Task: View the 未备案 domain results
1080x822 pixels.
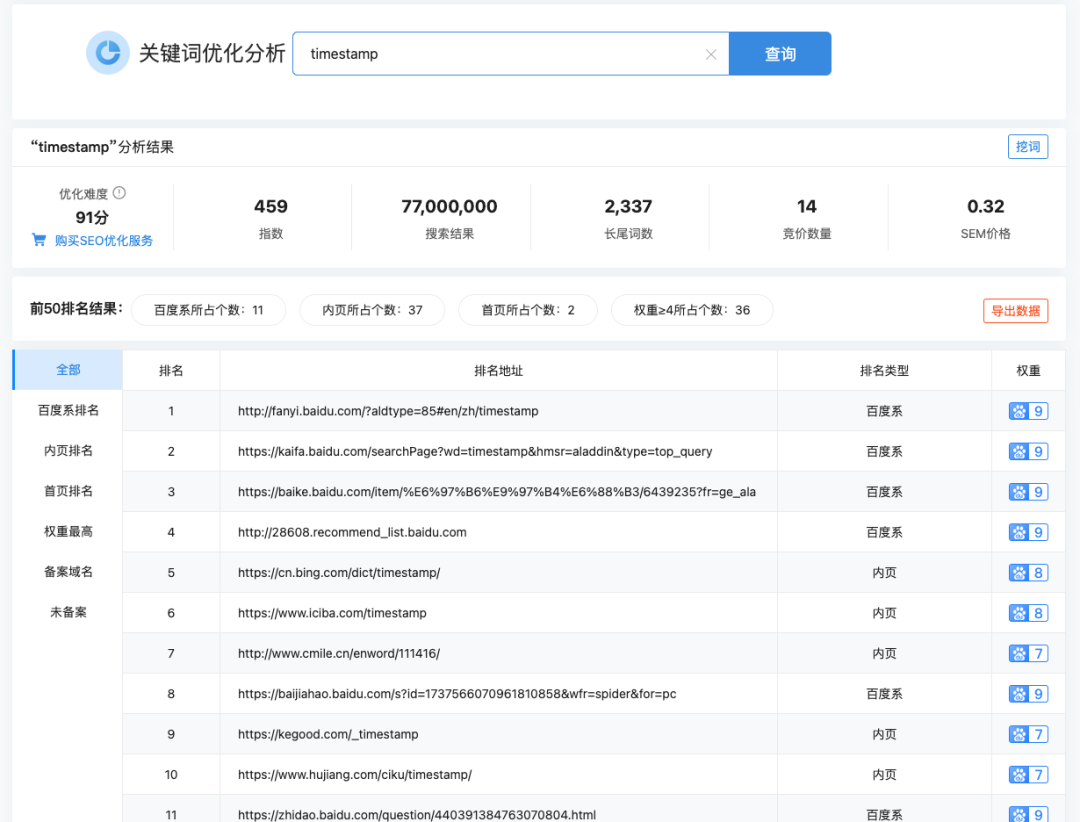Action: [x=66, y=612]
